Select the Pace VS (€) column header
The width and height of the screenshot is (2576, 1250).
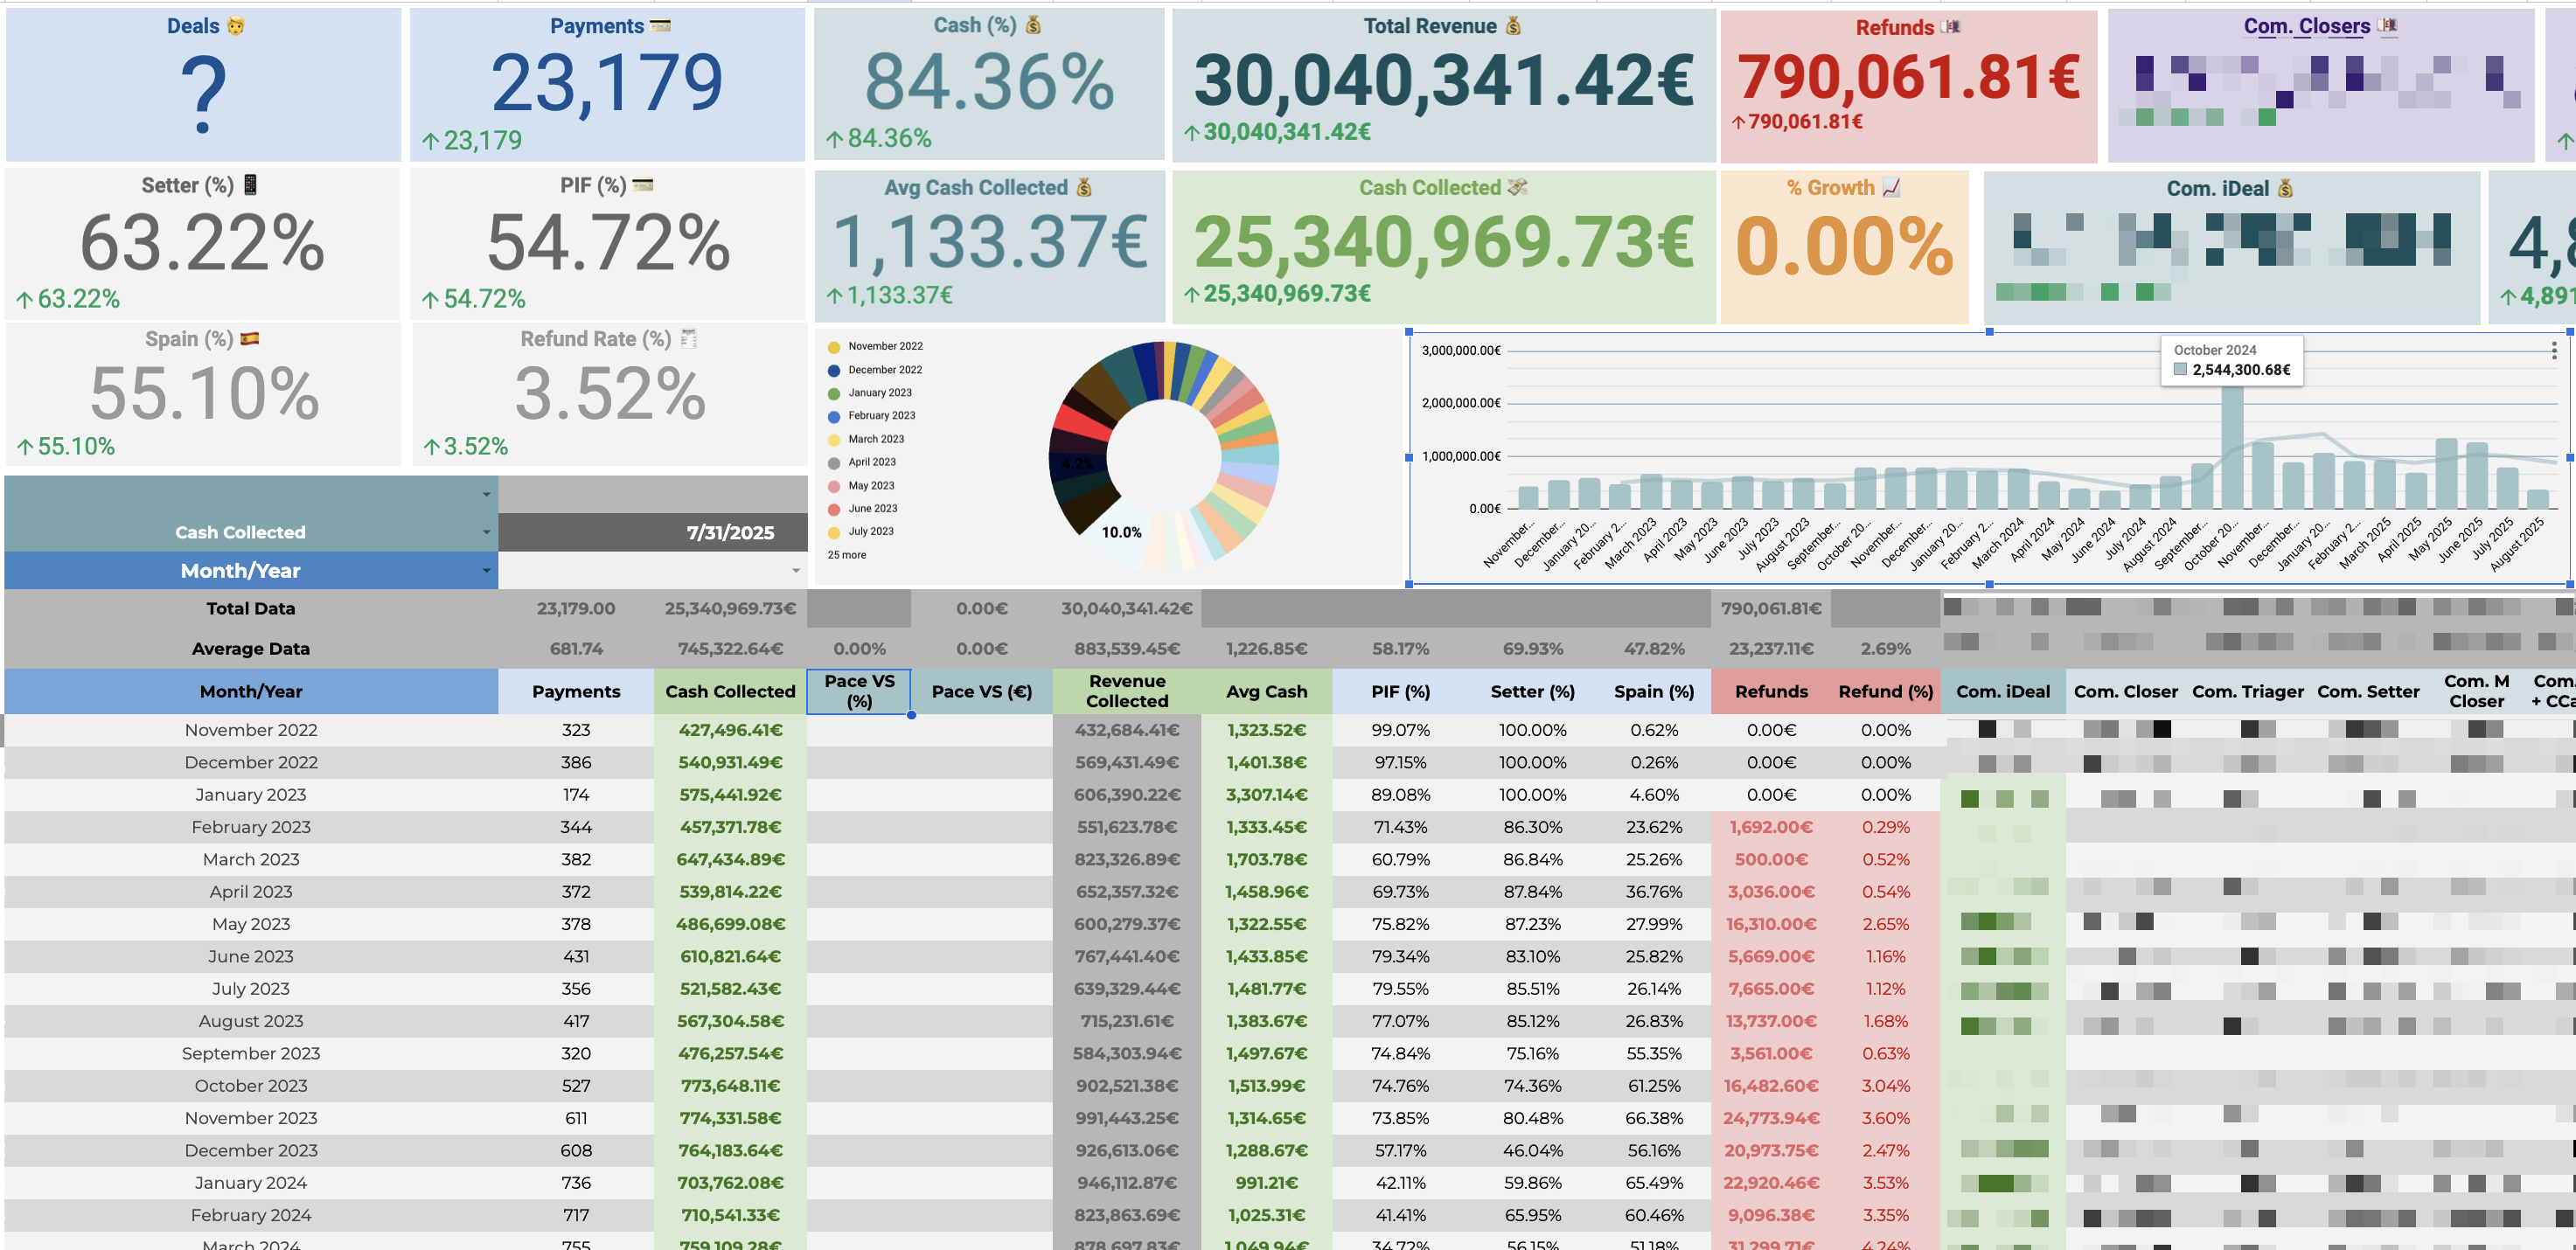982,691
